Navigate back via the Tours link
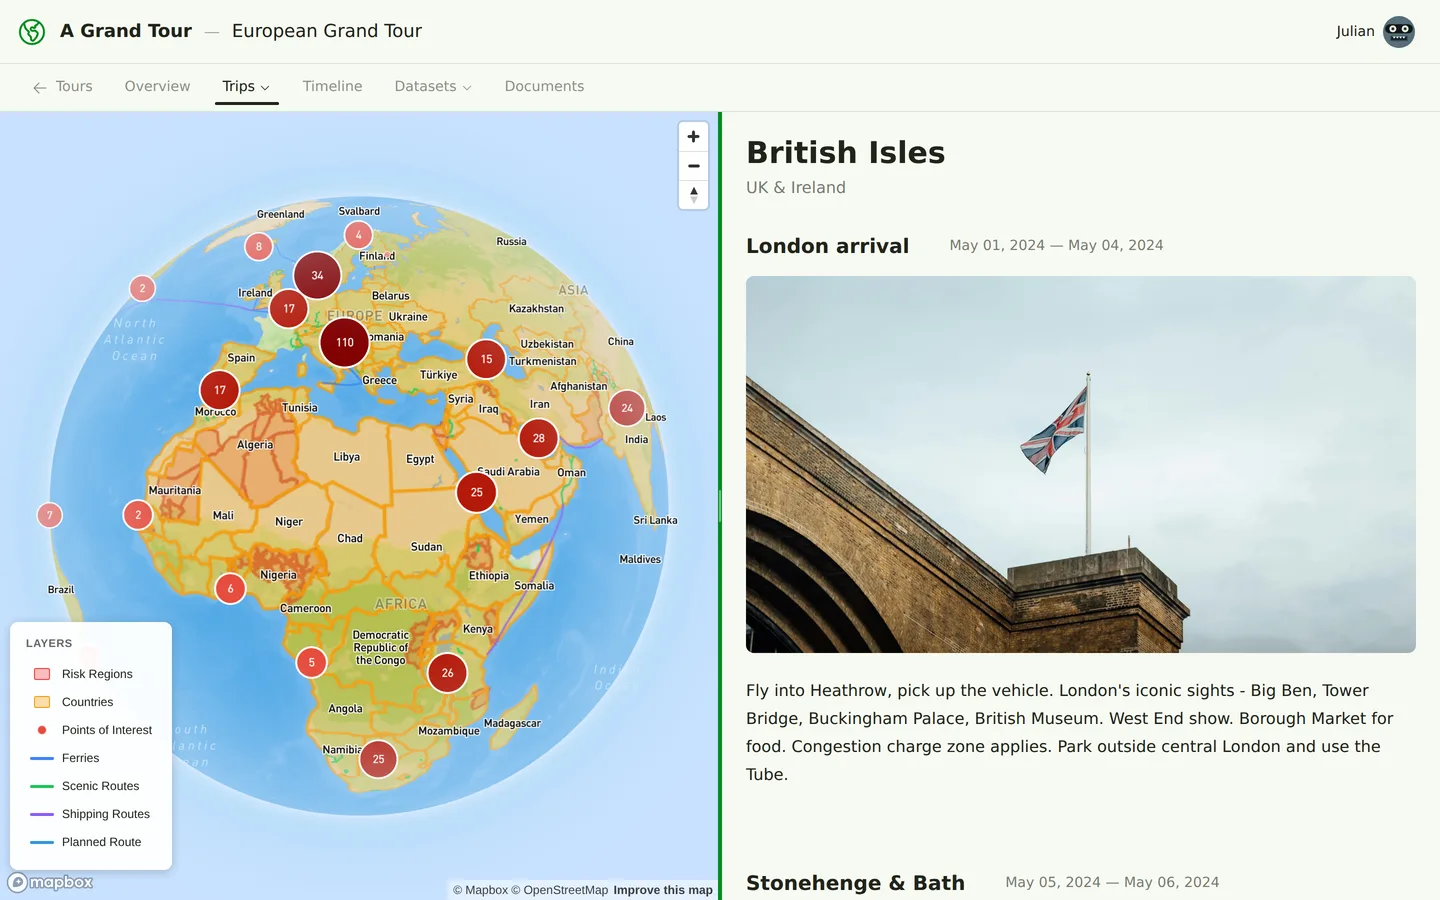 tap(74, 86)
